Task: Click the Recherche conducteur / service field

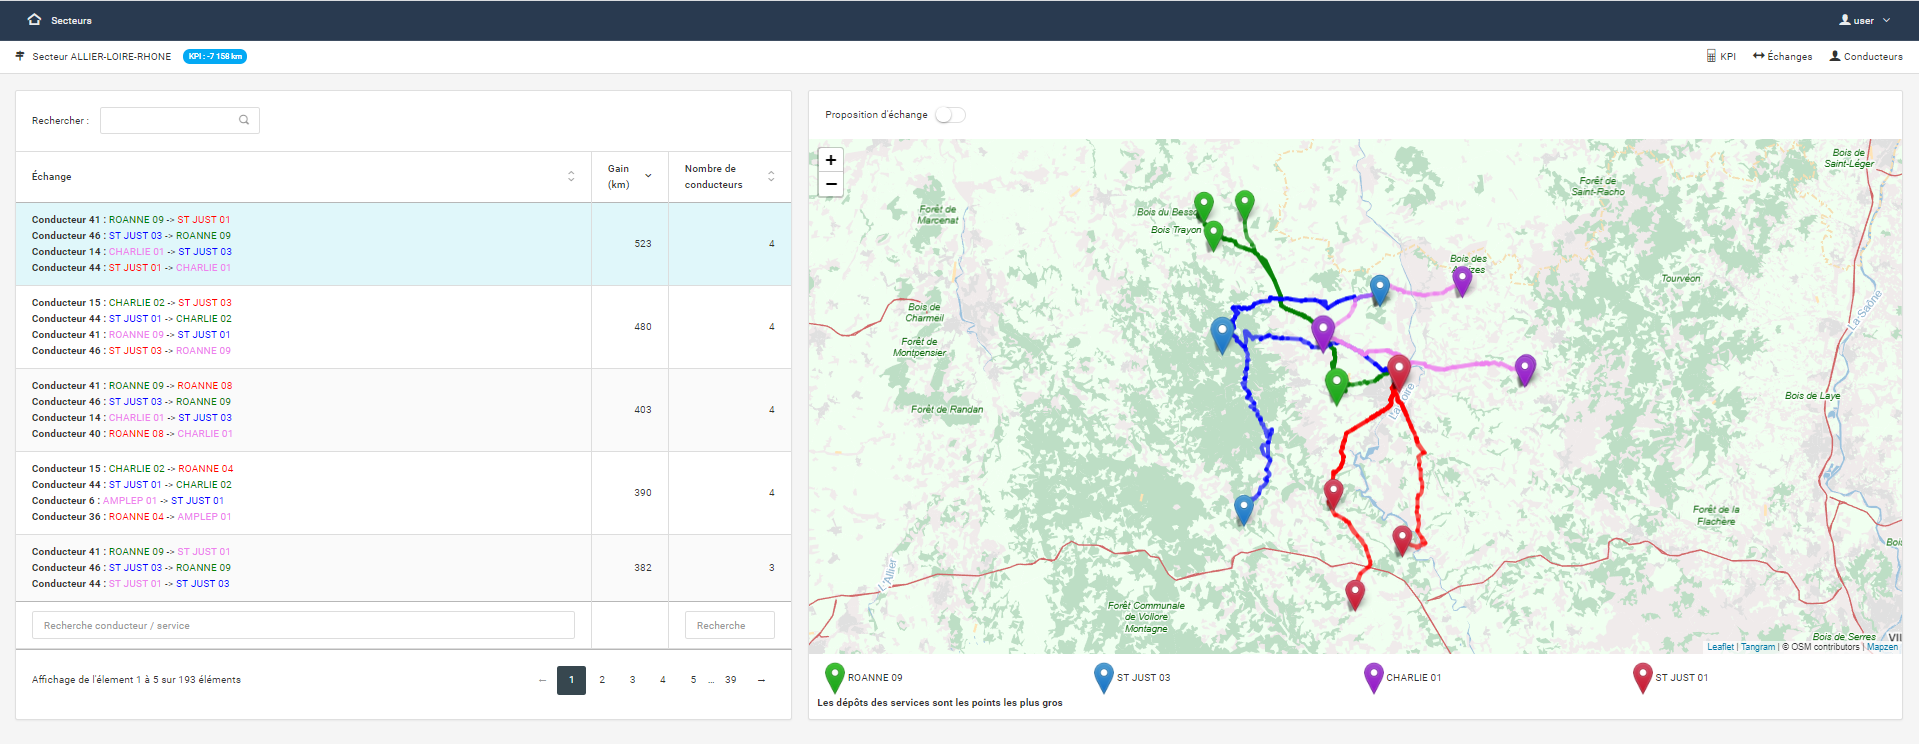Action: click(303, 625)
